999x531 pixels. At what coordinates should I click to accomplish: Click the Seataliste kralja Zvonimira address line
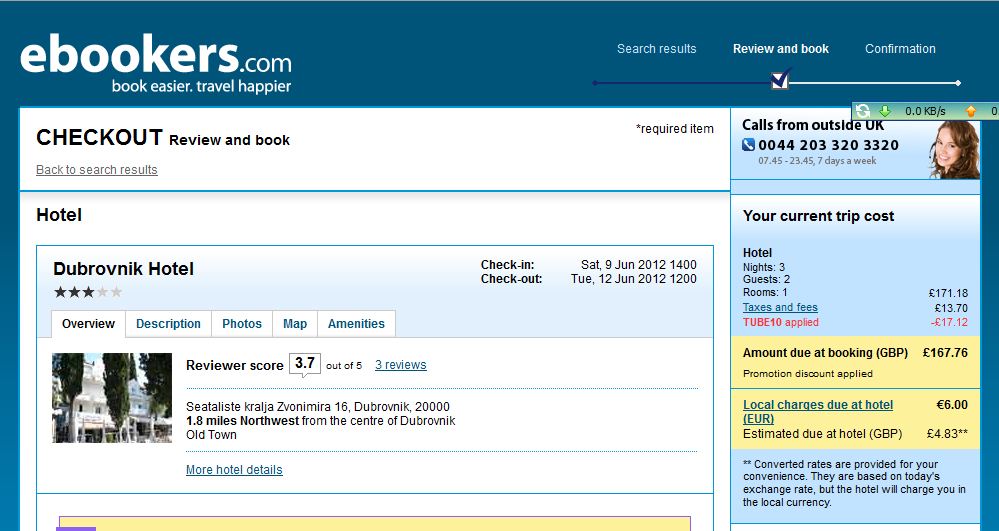(x=318, y=407)
